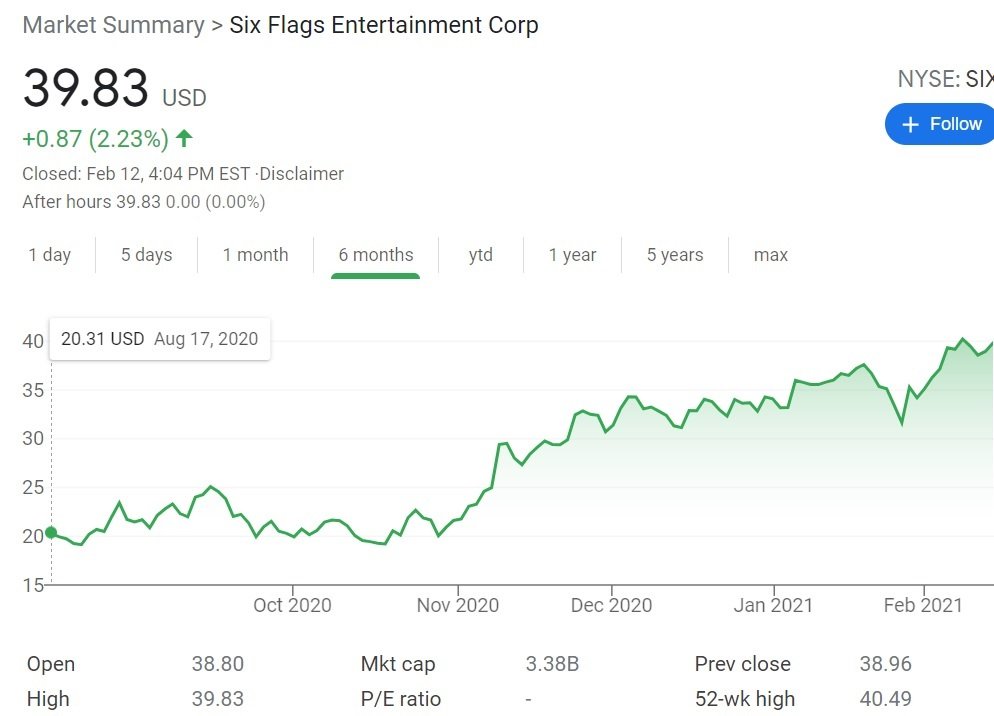Image resolution: width=994 pixels, height=716 pixels.
Task: Click the 39.83 USD price
Action: tap(115, 88)
